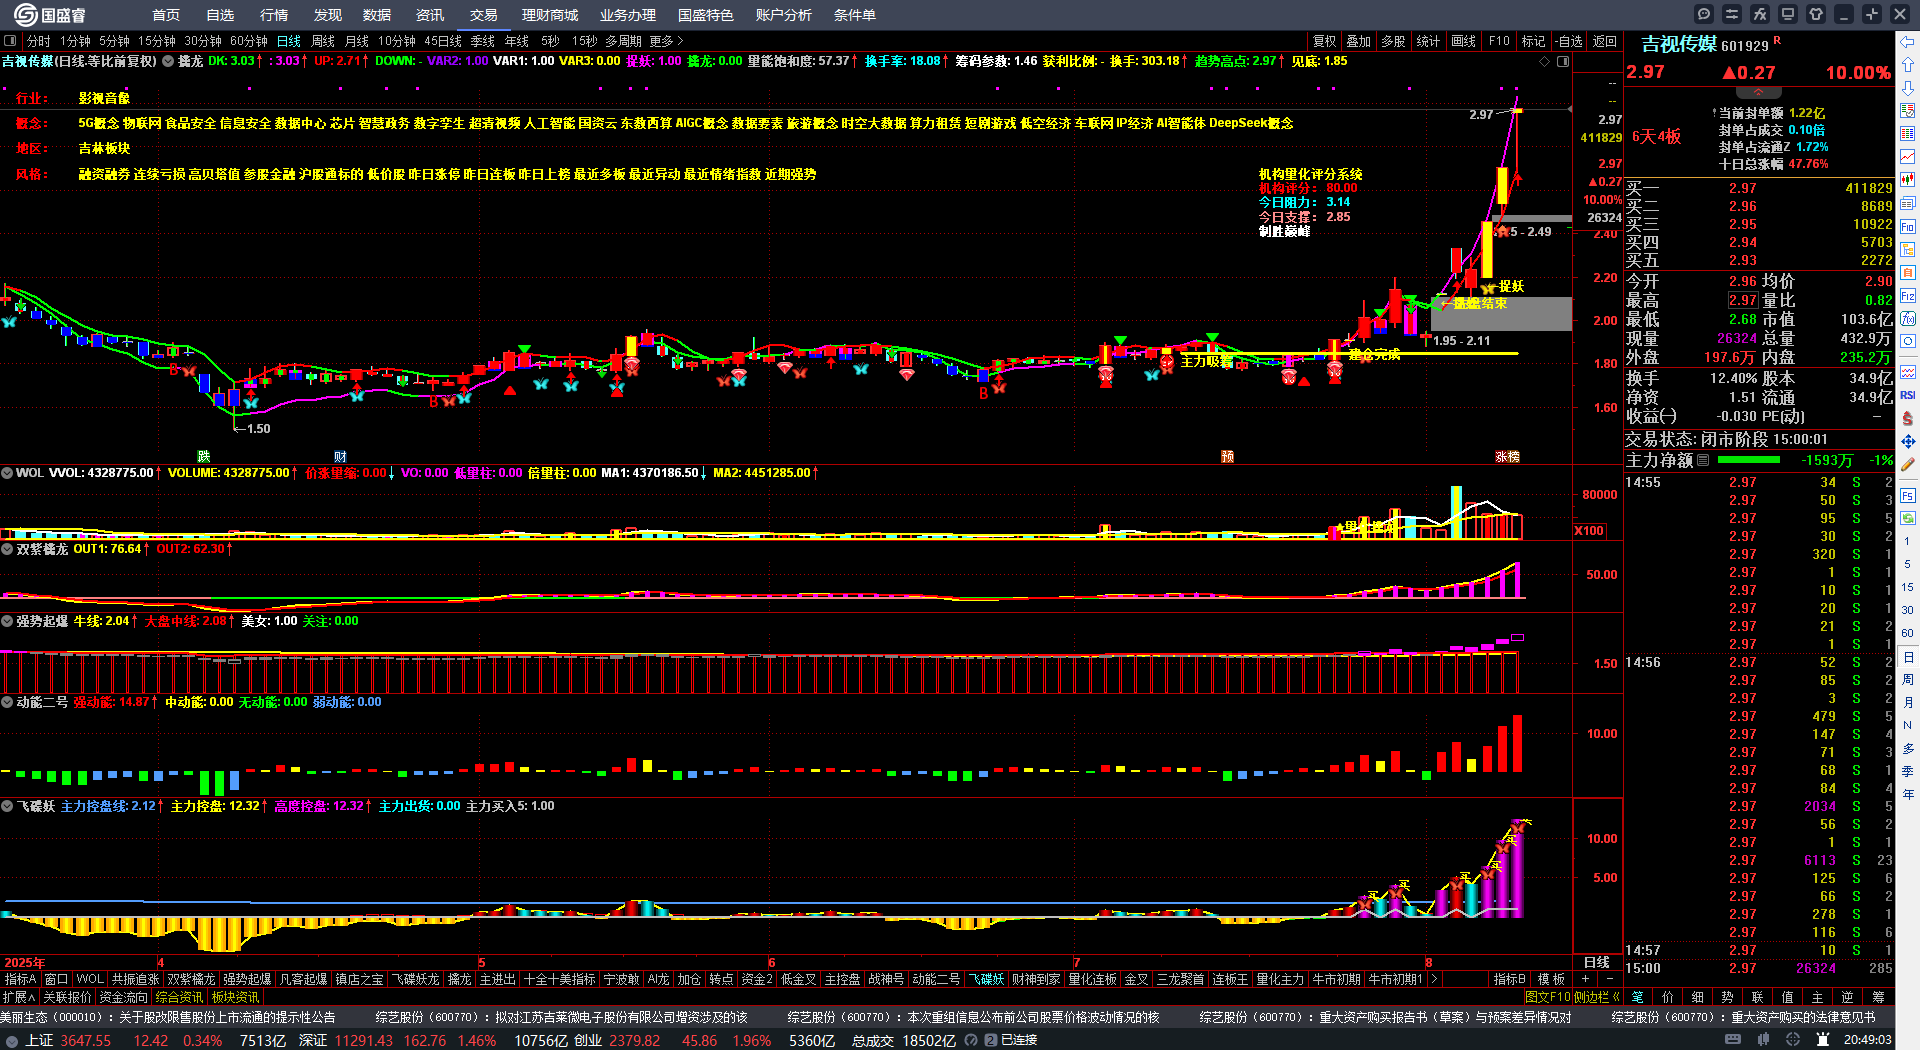
Task: Click the screen display icon in title bar
Action: coord(1788,14)
